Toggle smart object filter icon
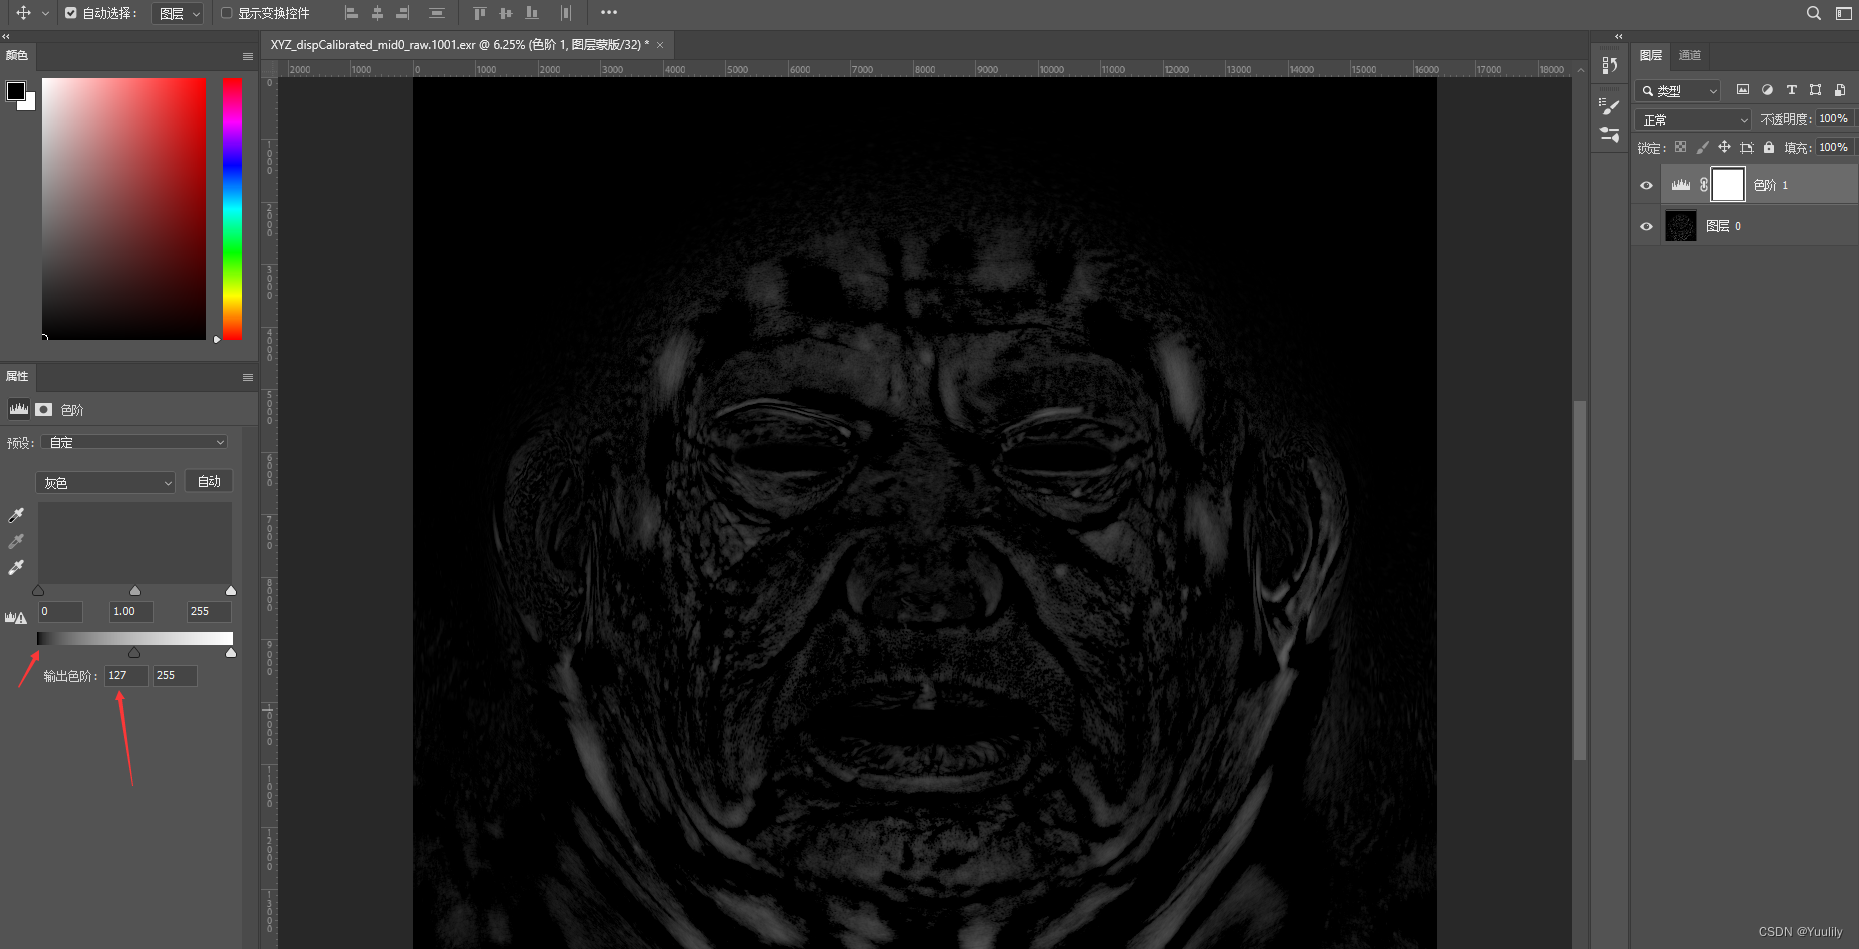 (1840, 90)
